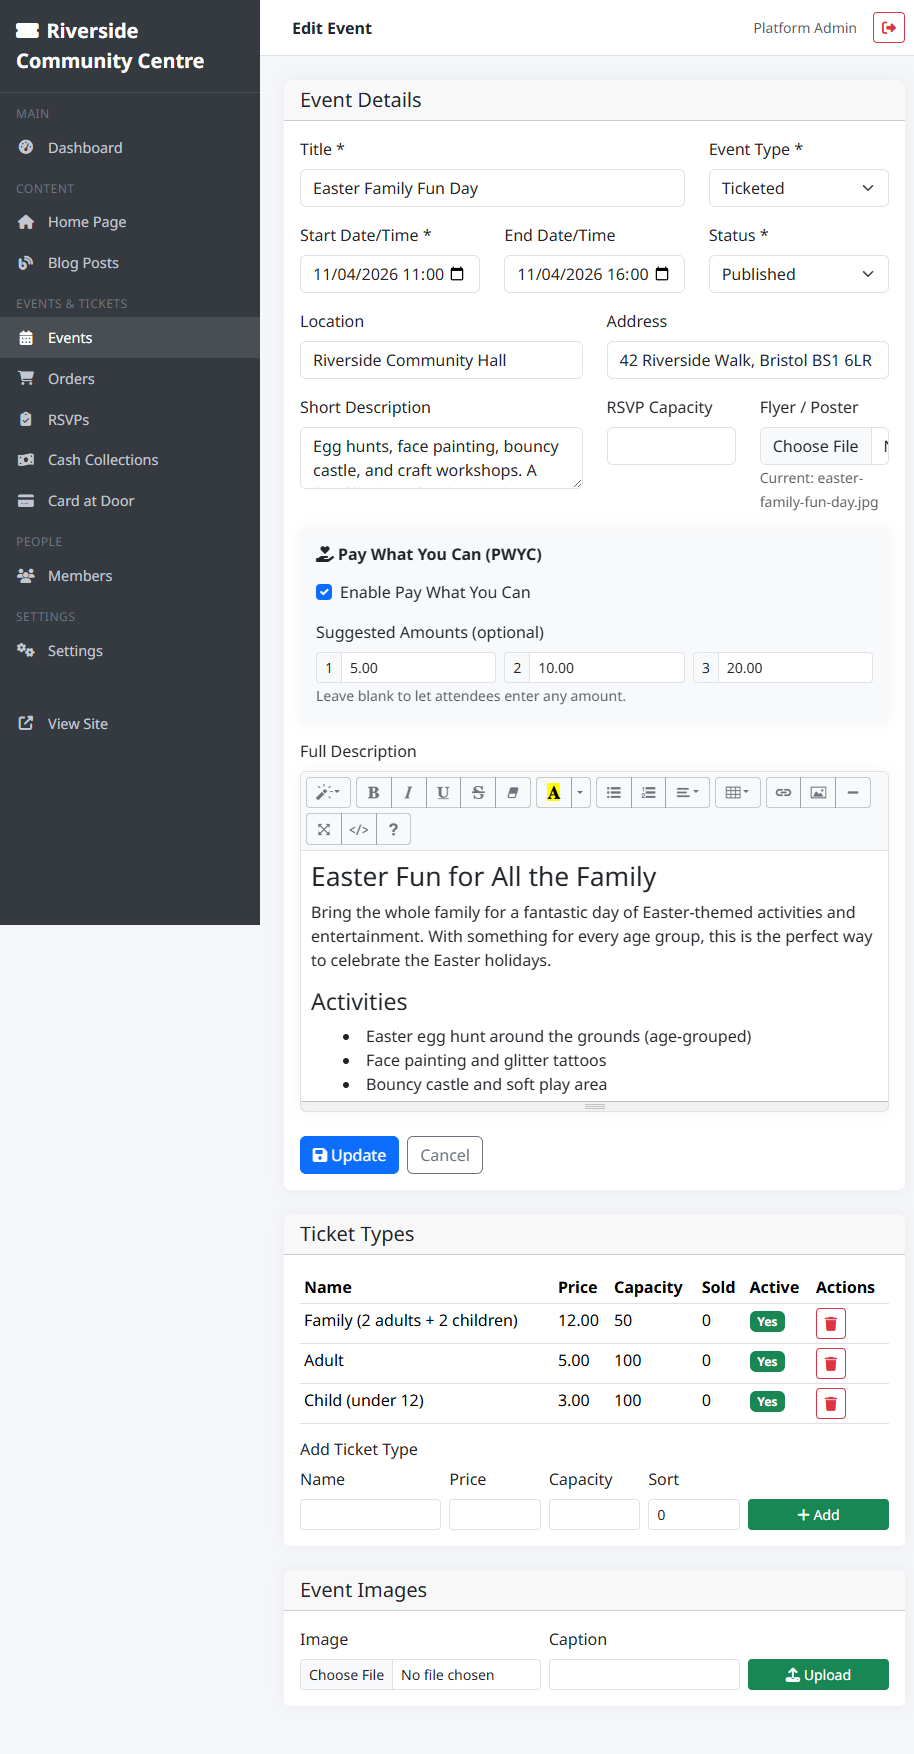Insert an unordered bullet list
Viewport: 914px width, 1754px height.
pos(614,793)
